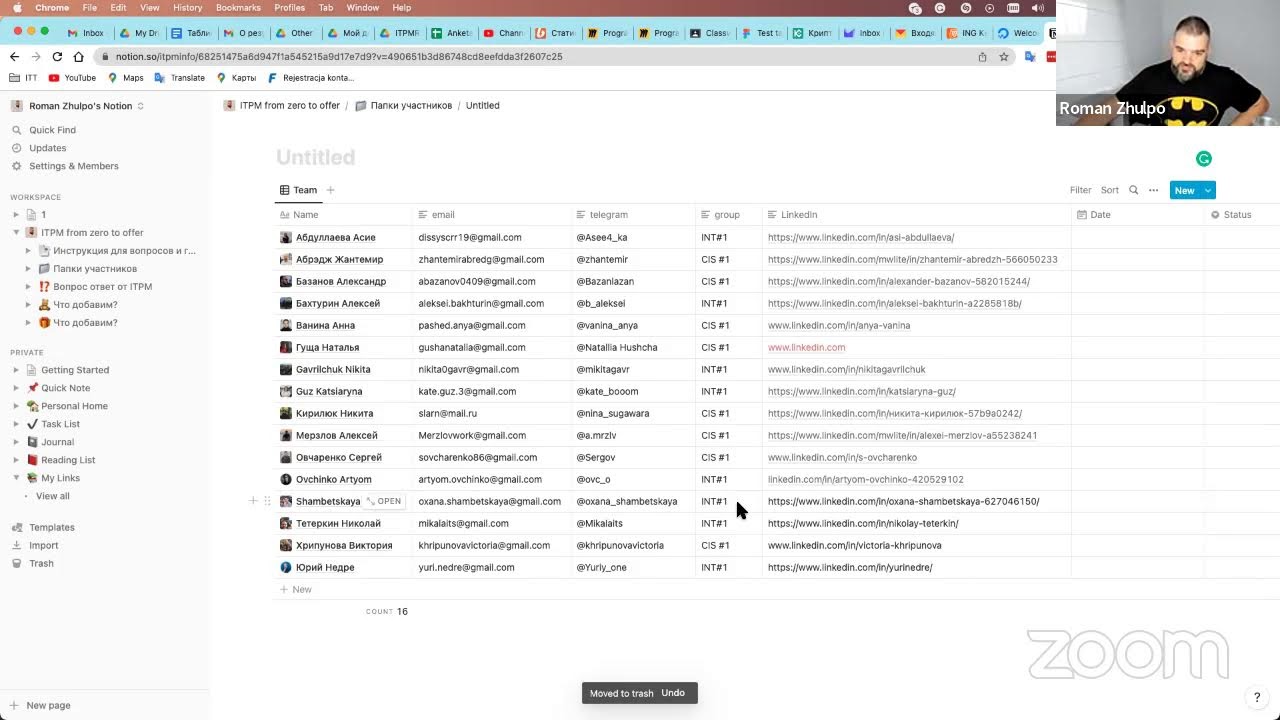Expand the ITPM from zero to offer tree item
The height and width of the screenshot is (720, 1280).
click(x=16, y=233)
